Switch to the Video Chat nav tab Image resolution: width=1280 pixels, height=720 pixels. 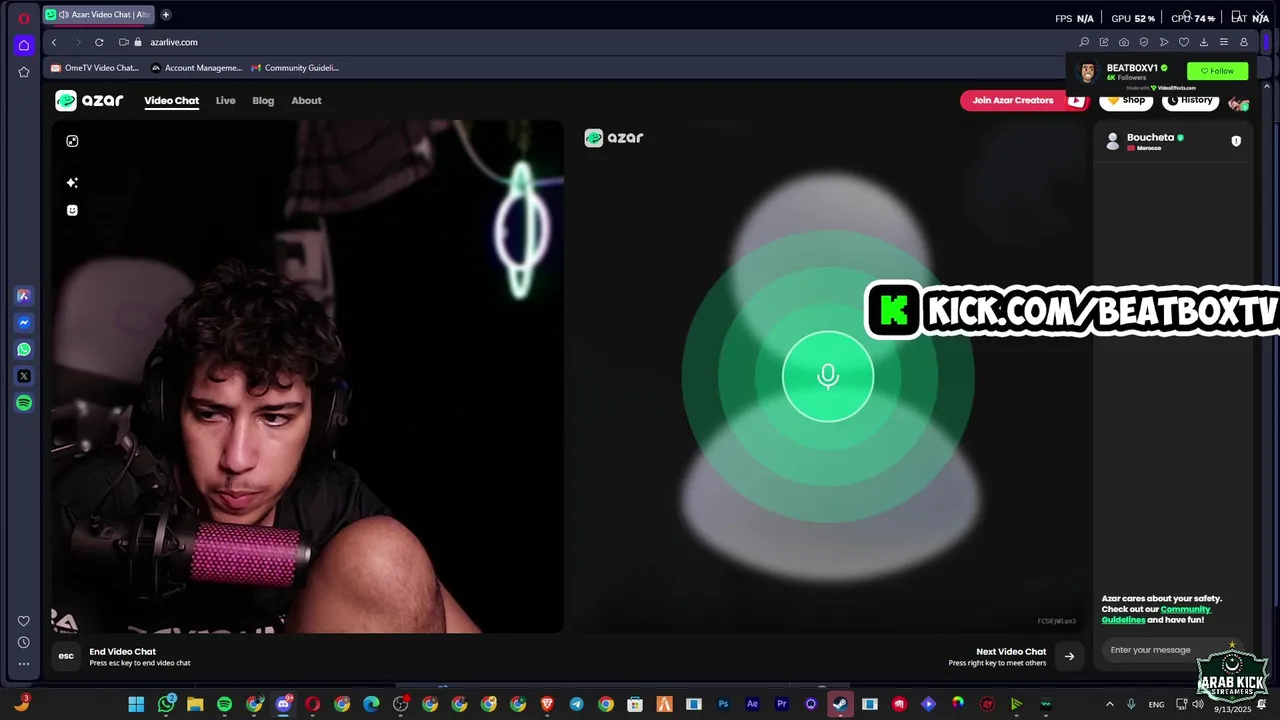pos(171,101)
